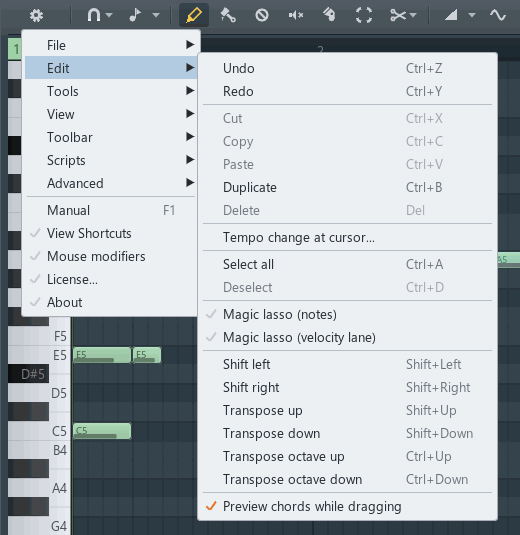Select Tempo change at cursor...
This screenshot has height=535, width=520.
click(347, 237)
